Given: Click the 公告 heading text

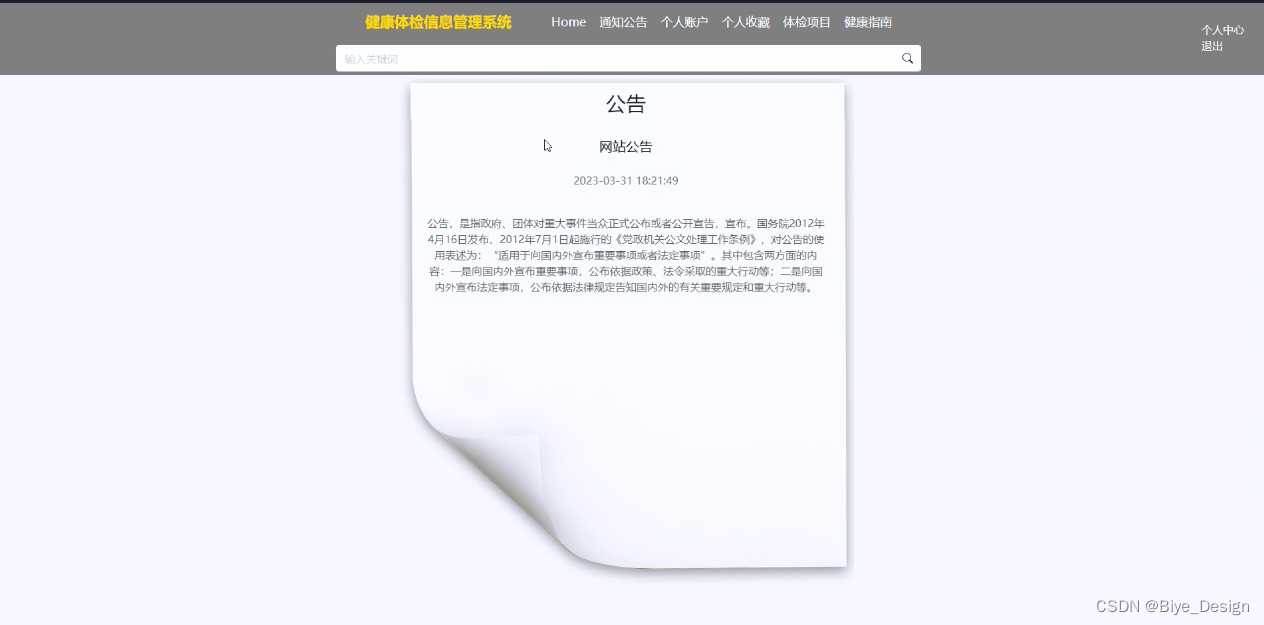Looking at the screenshot, I should coord(626,104).
